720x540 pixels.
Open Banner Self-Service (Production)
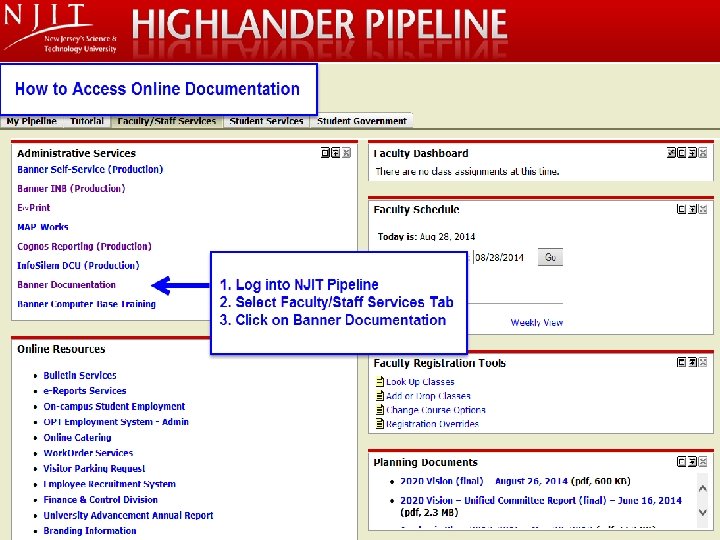coord(90,169)
